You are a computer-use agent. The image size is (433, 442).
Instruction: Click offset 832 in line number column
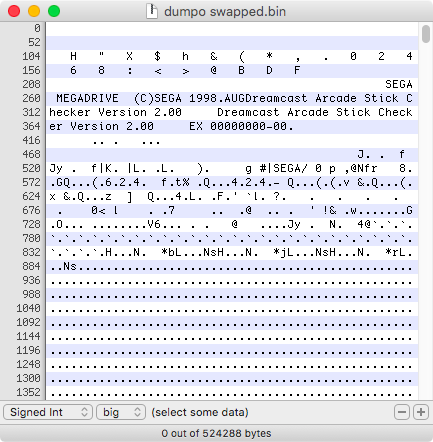coord(31,252)
